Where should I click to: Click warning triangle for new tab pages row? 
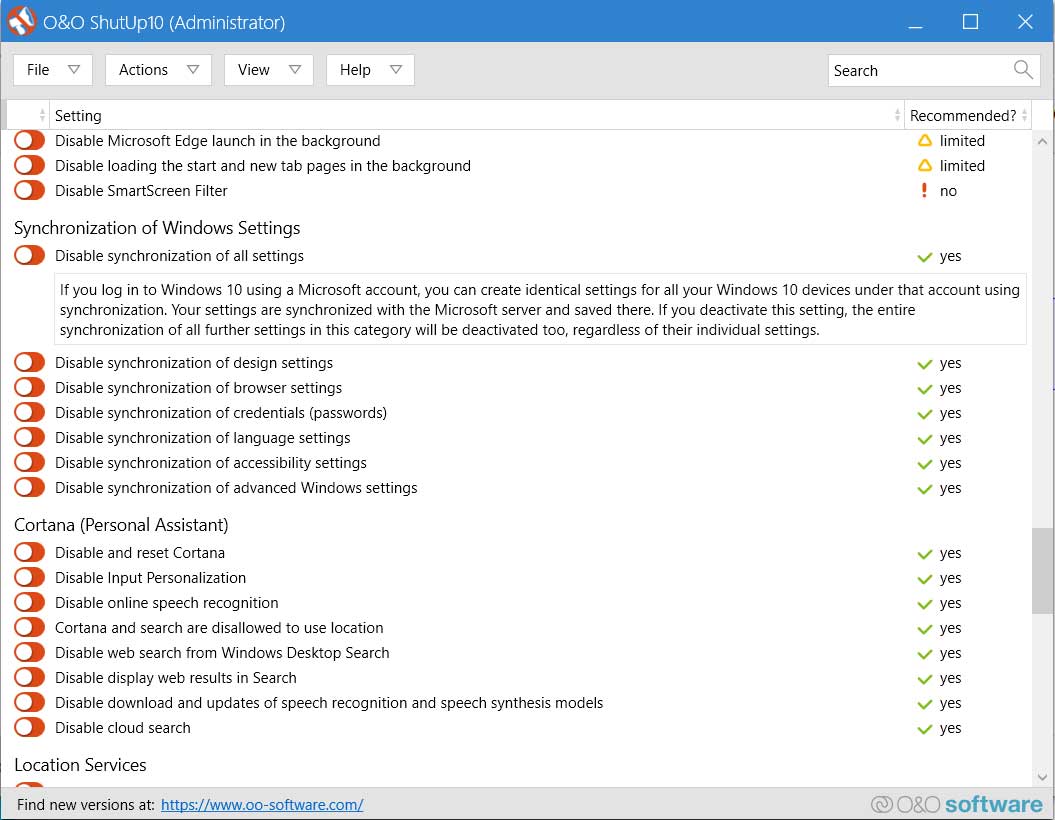coord(925,165)
